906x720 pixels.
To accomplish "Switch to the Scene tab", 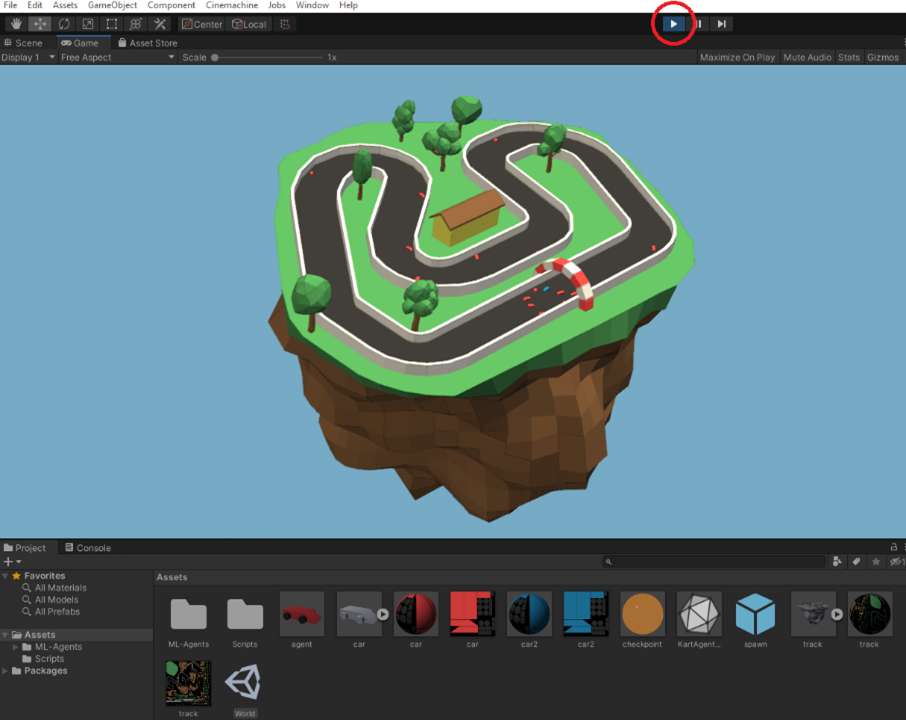I will tap(24, 43).
